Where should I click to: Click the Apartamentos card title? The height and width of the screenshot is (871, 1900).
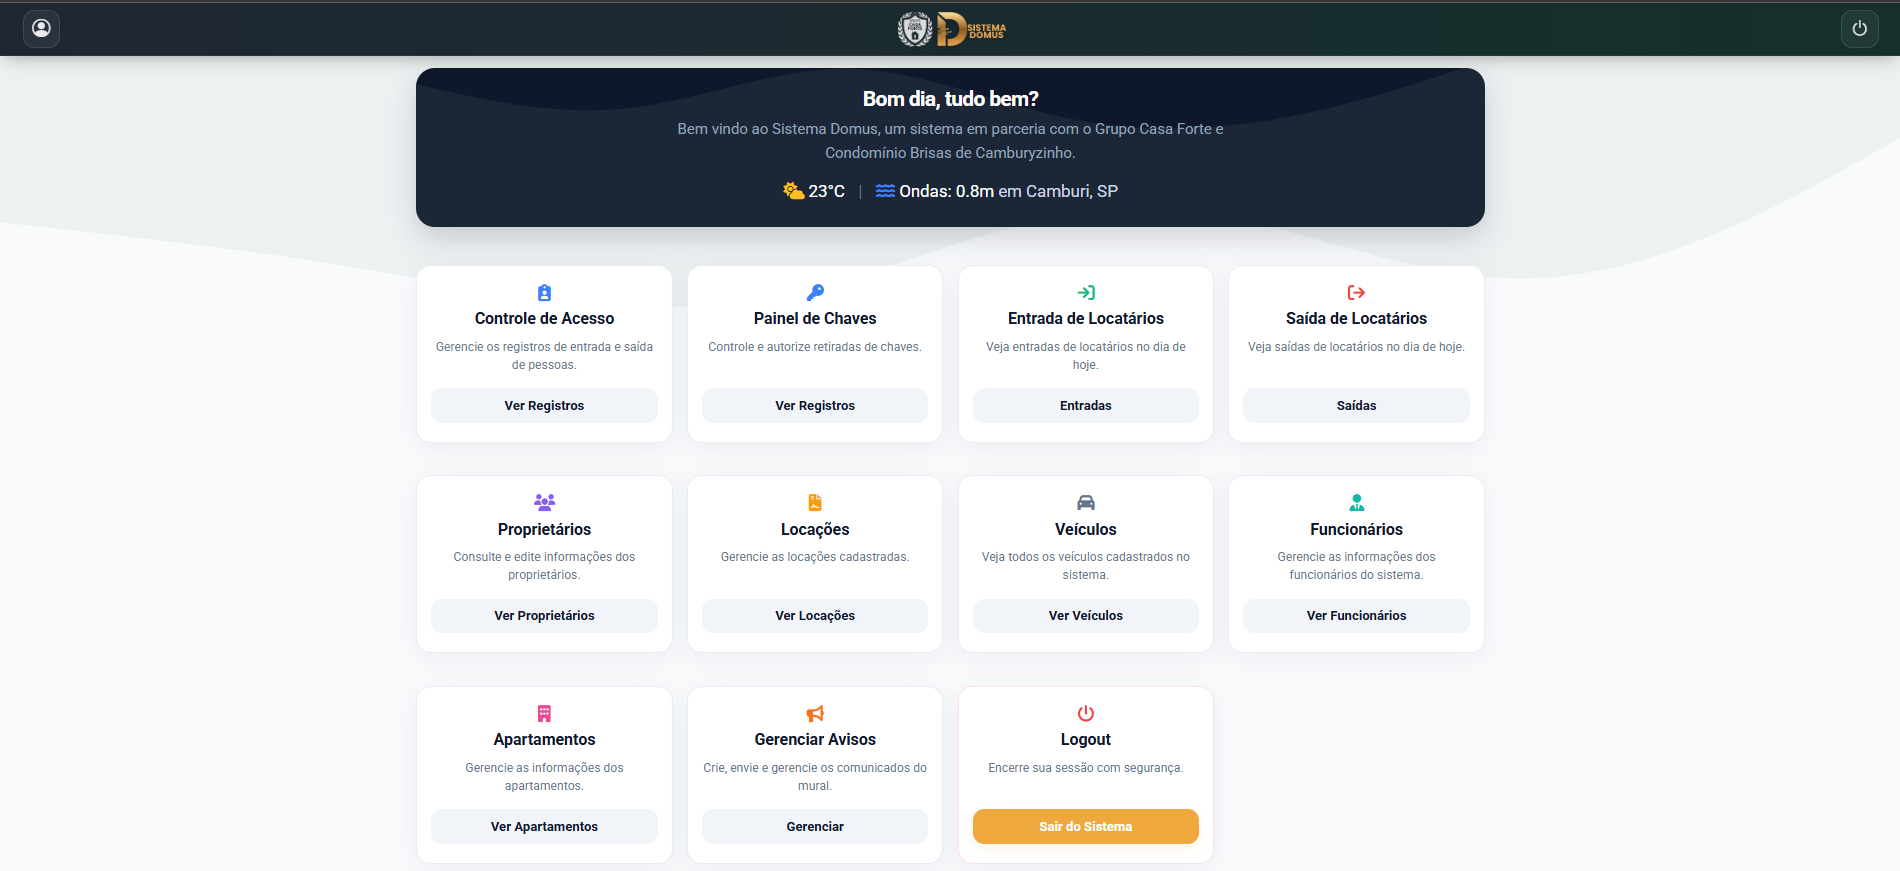[544, 740]
